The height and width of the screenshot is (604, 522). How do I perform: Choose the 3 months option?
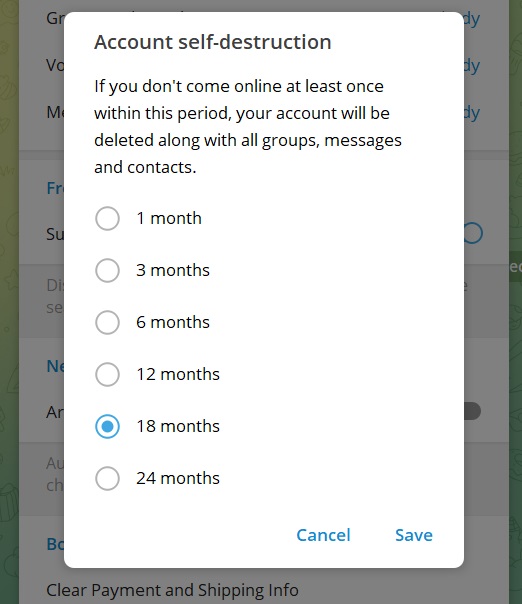[107, 270]
